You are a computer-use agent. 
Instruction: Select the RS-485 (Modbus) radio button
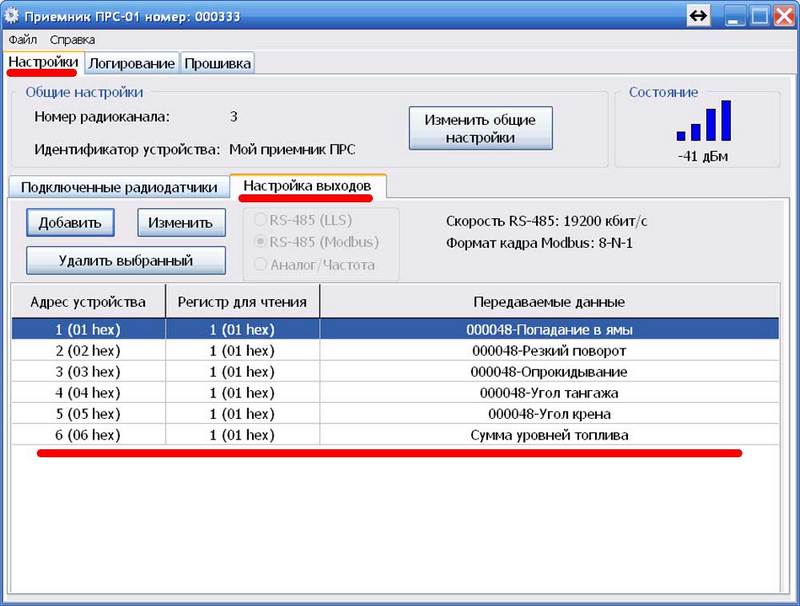click(260, 241)
